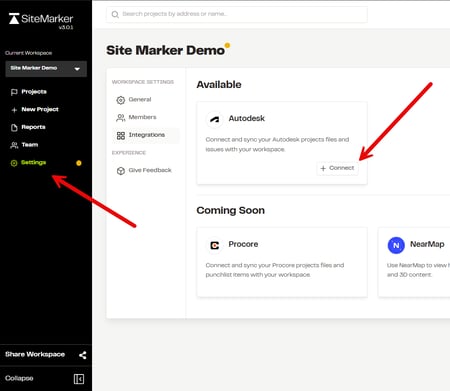Click the Autodesk logo icon
This screenshot has width=450, height=391.
pos(214,119)
